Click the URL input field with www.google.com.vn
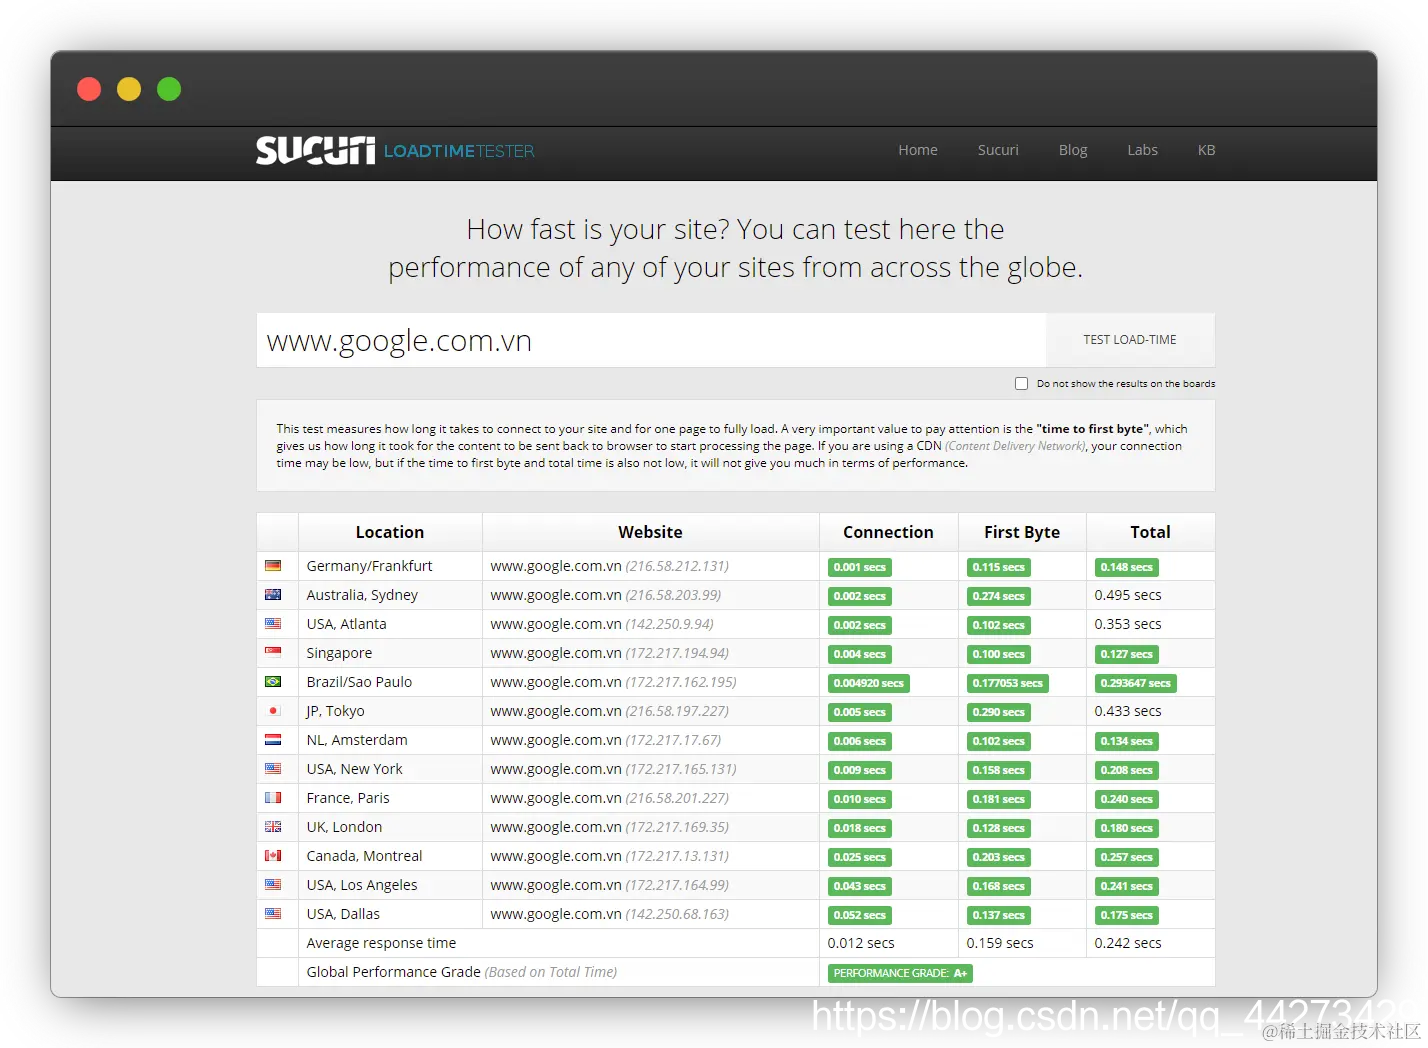The height and width of the screenshot is (1048, 1428). [x=651, y=340]
